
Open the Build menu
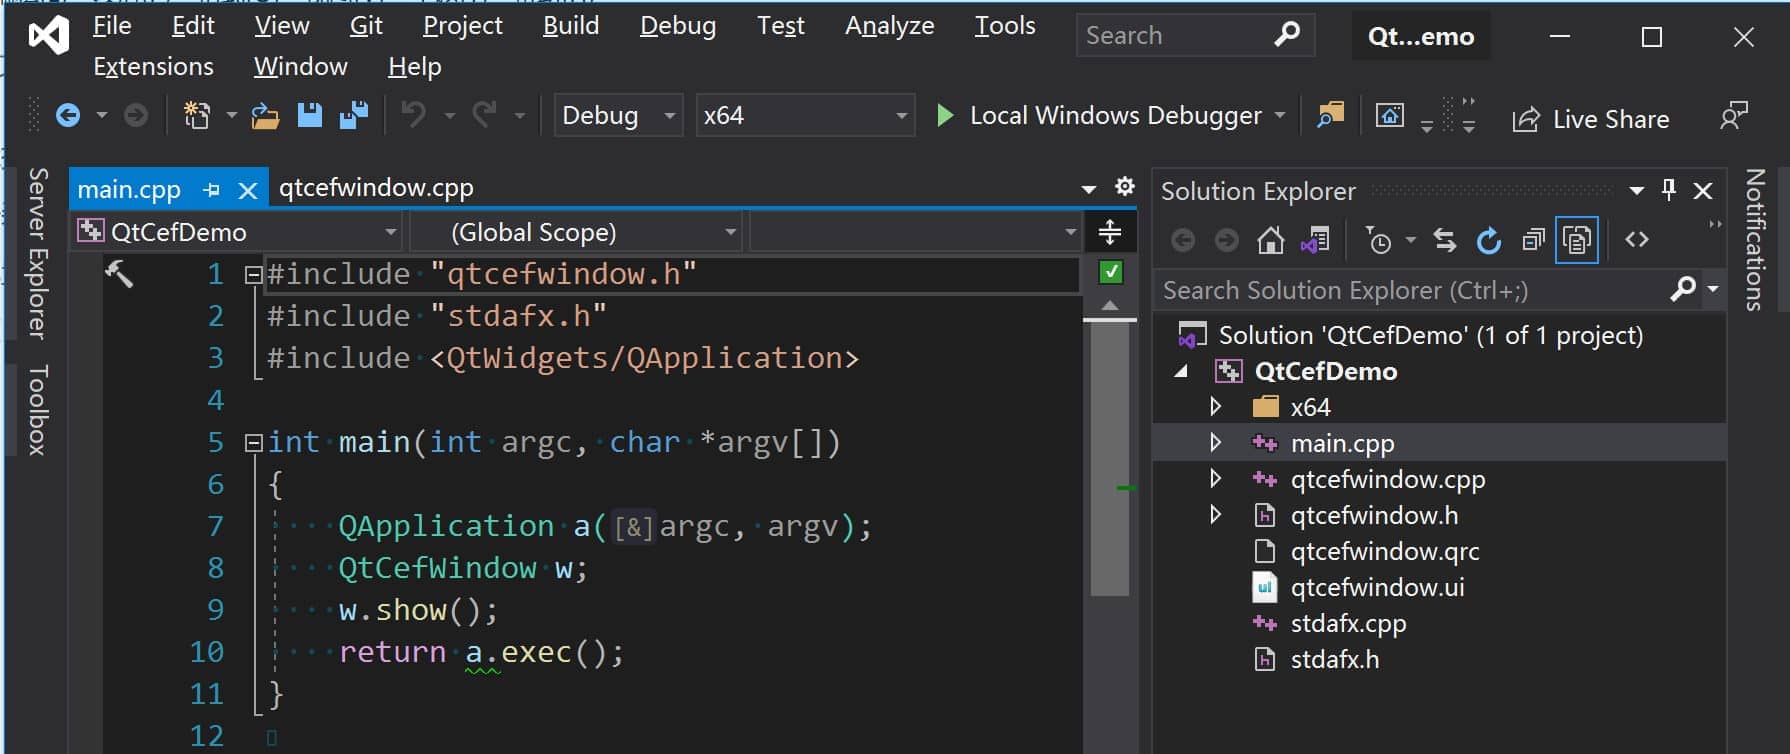coord(571,26)
